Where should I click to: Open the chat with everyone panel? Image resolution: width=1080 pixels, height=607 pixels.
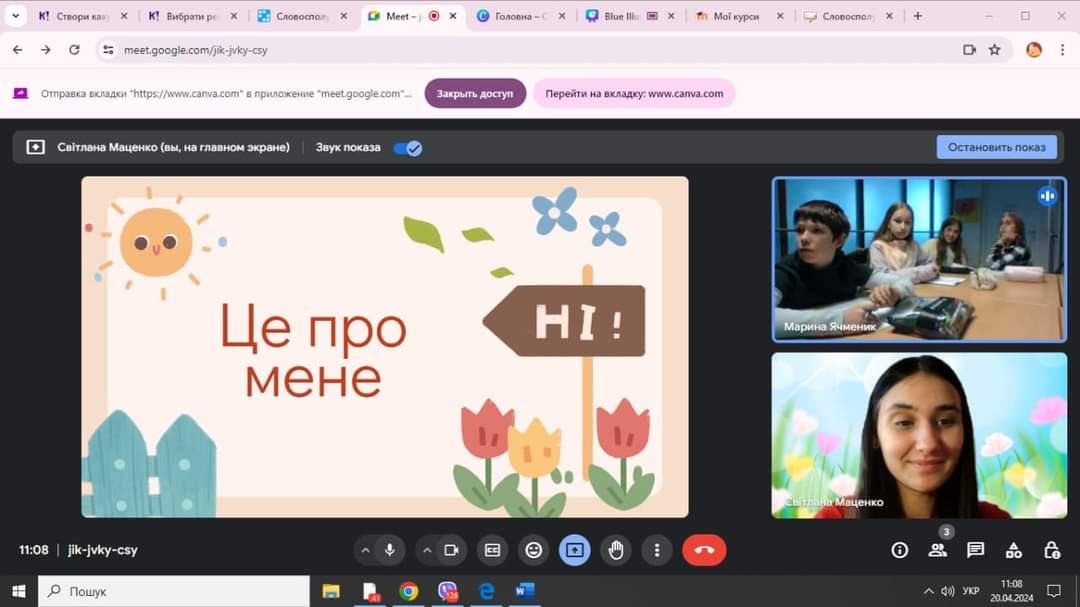(x=976, y=550)
